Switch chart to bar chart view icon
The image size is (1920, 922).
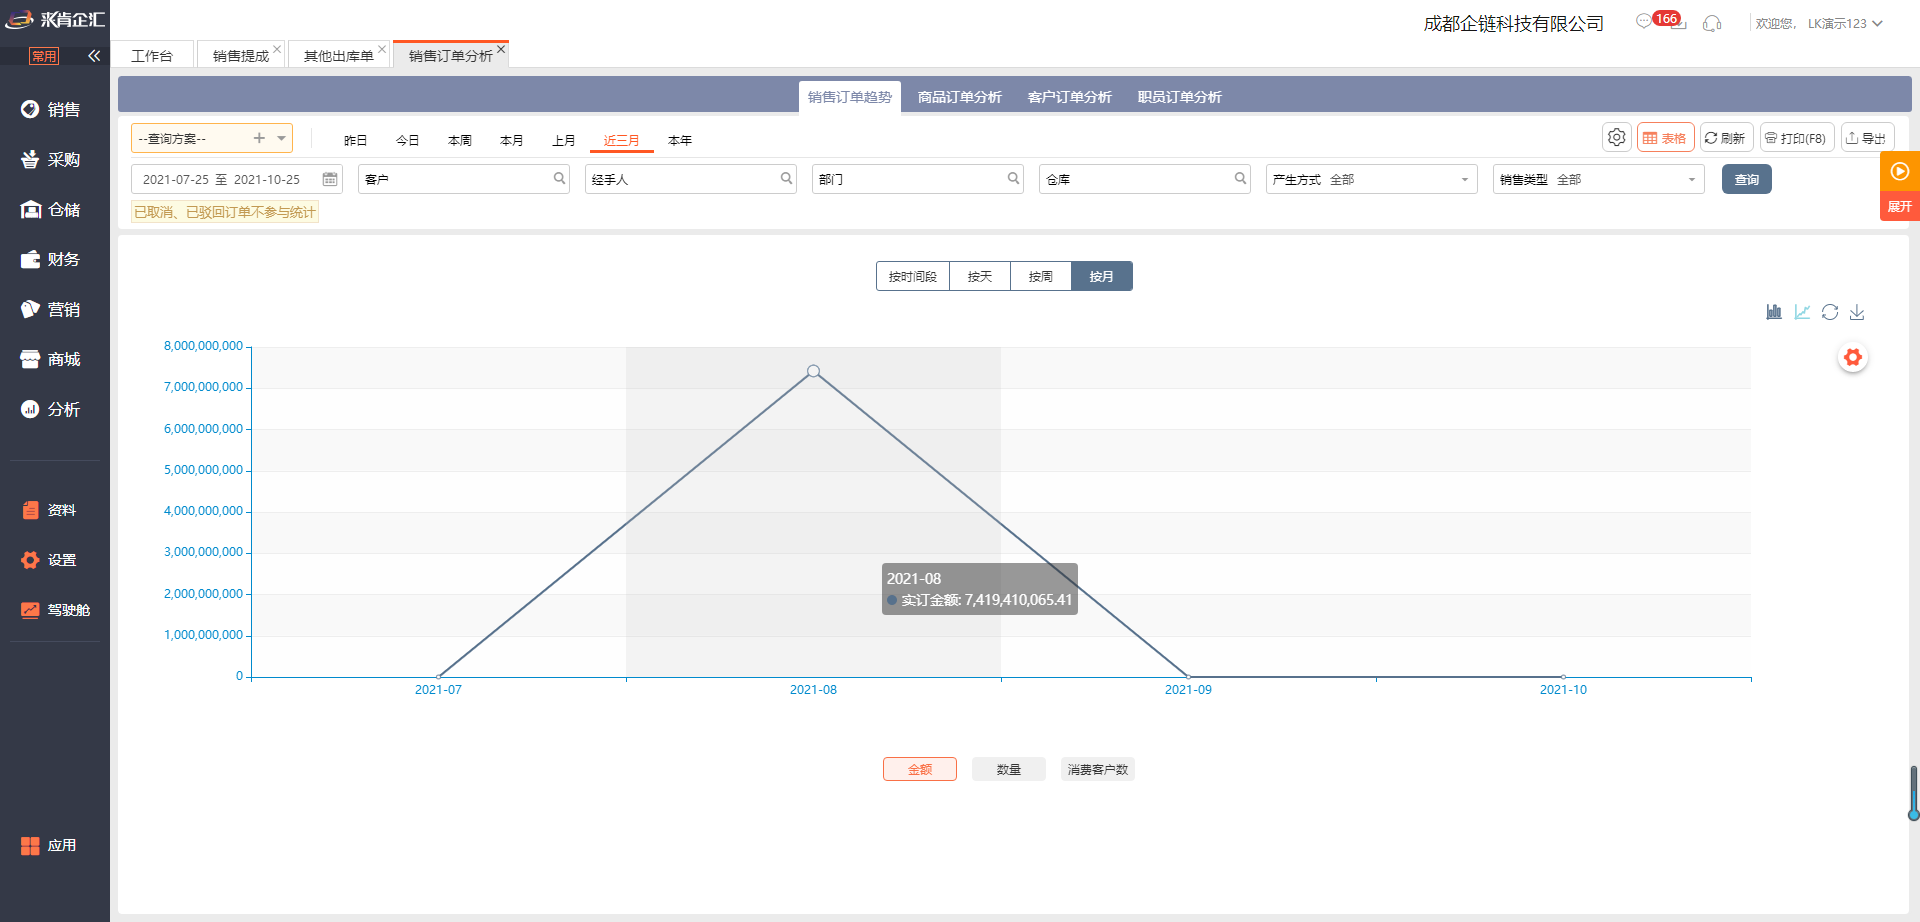(x=1773, y=312)
